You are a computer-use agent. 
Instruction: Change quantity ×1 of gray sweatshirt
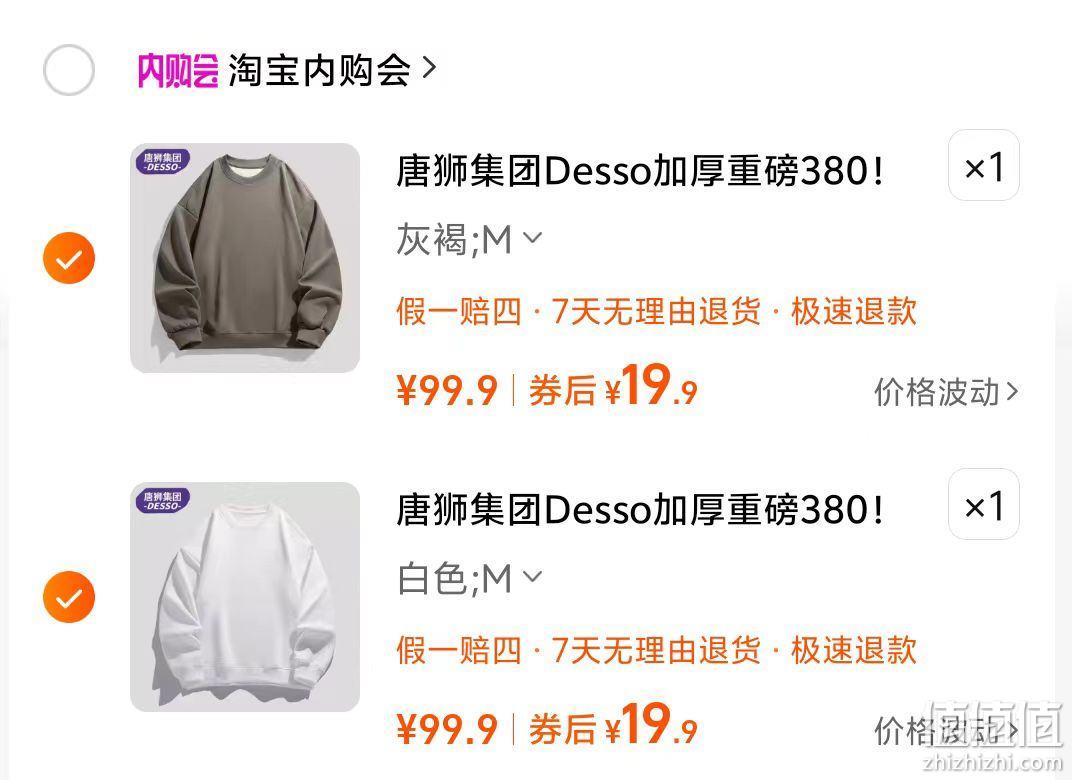pyautogui.click(x=984, y=165)
